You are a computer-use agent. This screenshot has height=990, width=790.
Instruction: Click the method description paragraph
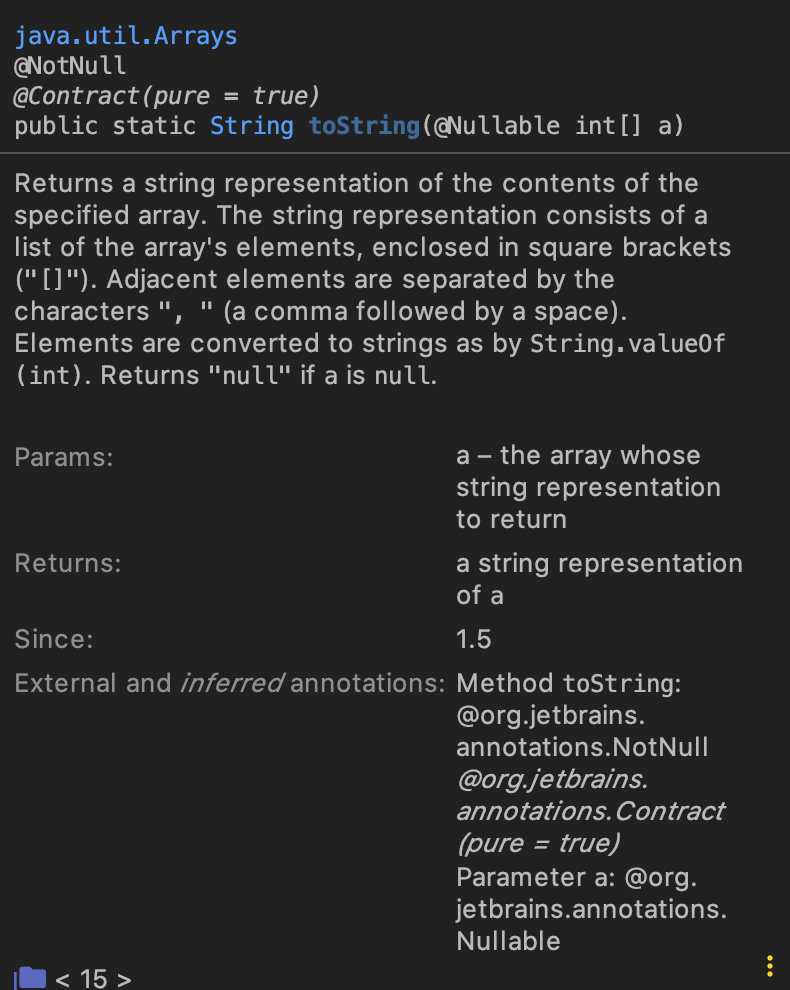[x=370, y=279]
